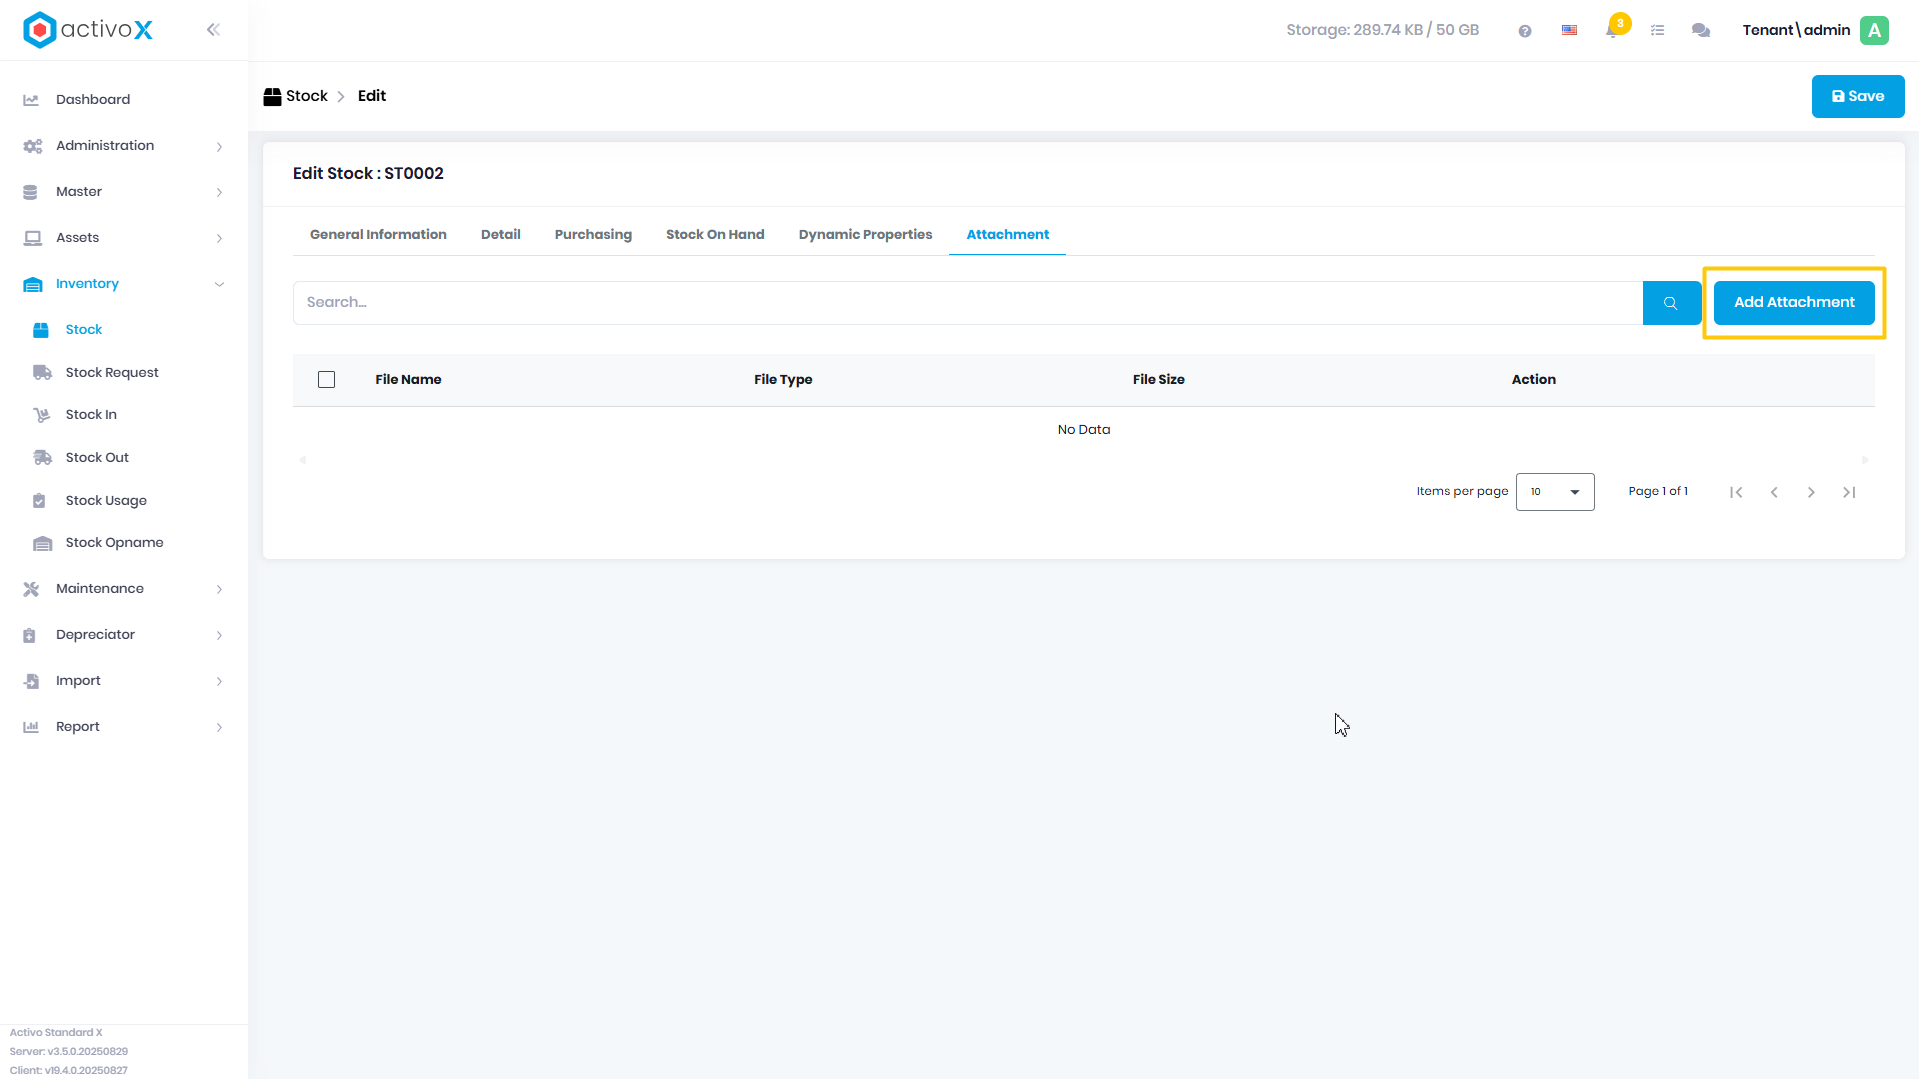Viewport: 1919px width, 1079px height.
Task: Click the Stock Usage clipboard icon
Action: click(x=39, y=501)
